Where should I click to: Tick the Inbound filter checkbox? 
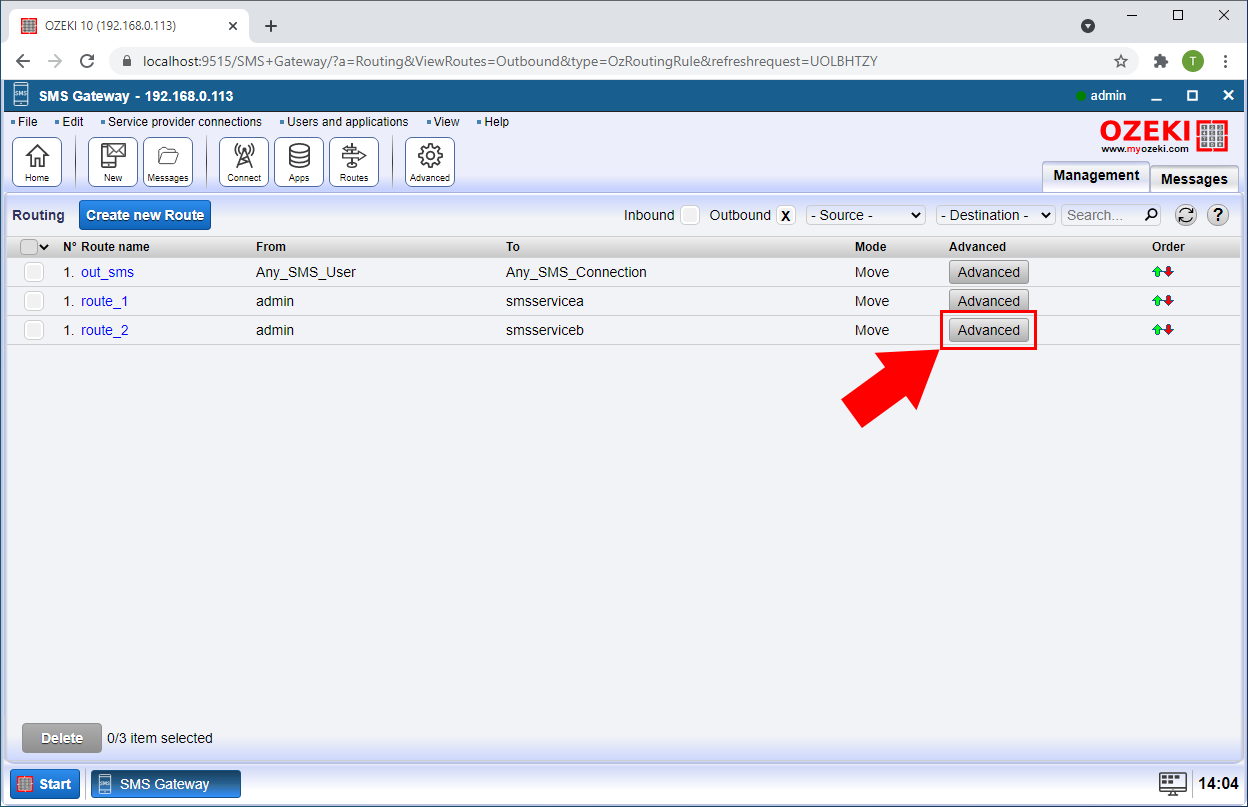690,215
